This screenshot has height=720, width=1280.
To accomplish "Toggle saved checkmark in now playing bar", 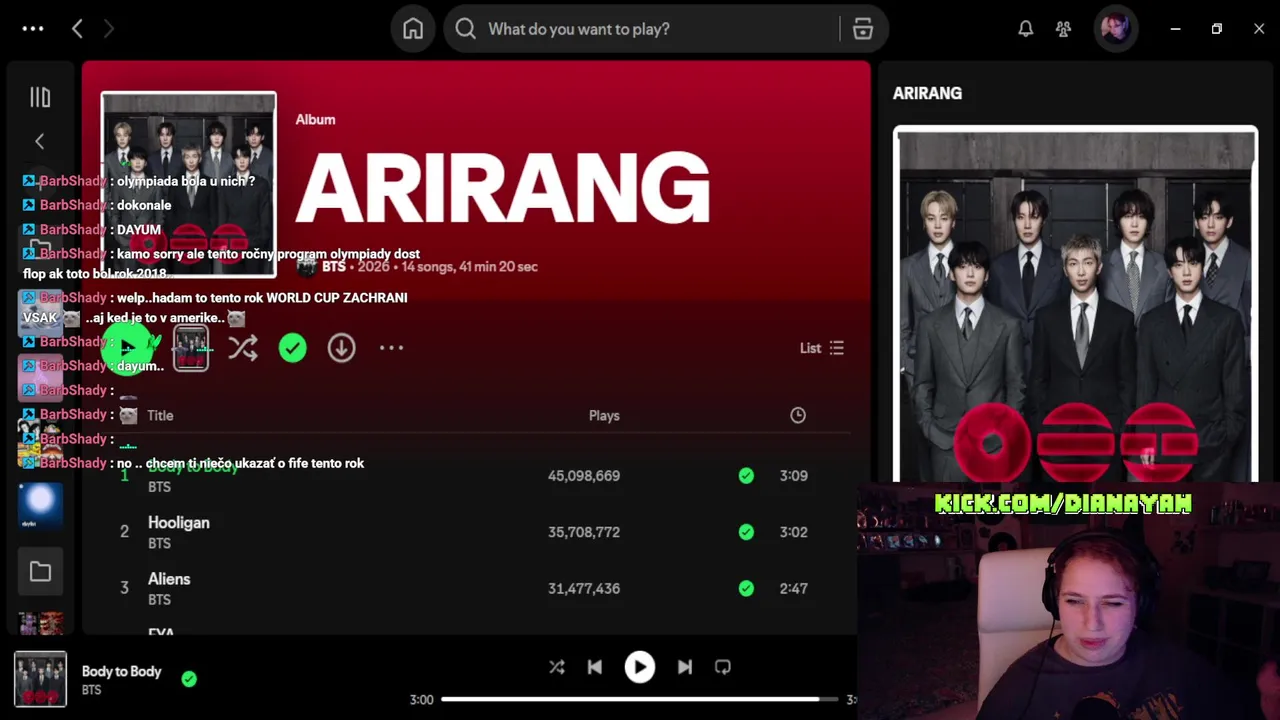I will (189, 679).
